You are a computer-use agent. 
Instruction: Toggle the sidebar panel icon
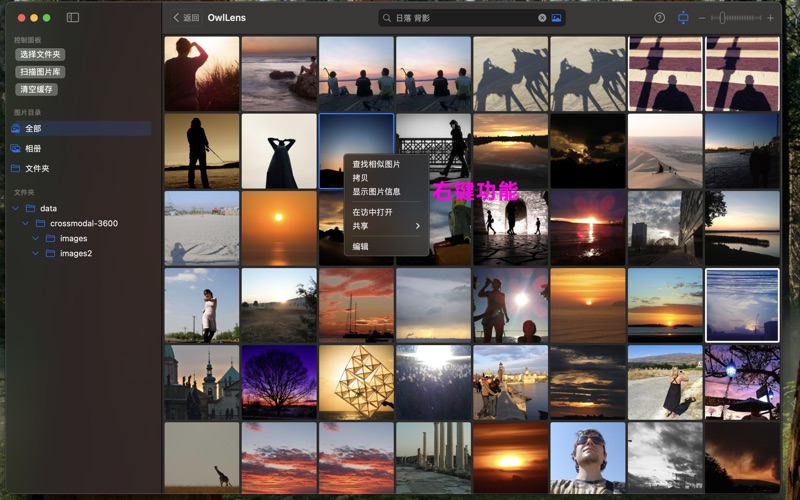click(72, 18)
